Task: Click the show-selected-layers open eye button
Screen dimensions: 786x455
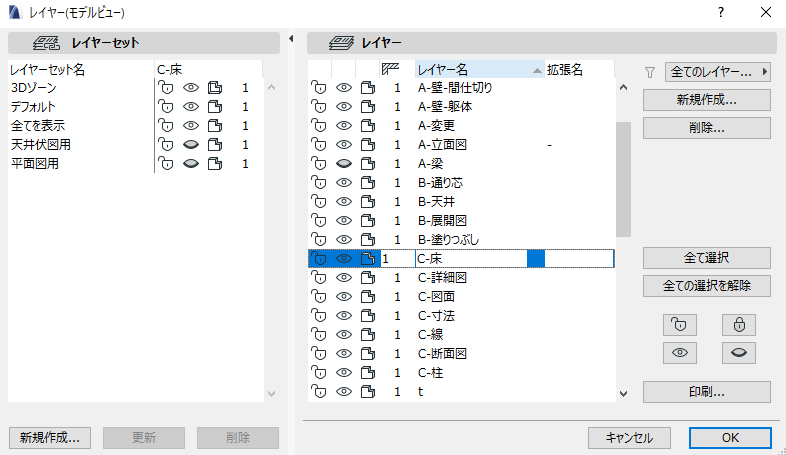Action: (x=680, y=353)
